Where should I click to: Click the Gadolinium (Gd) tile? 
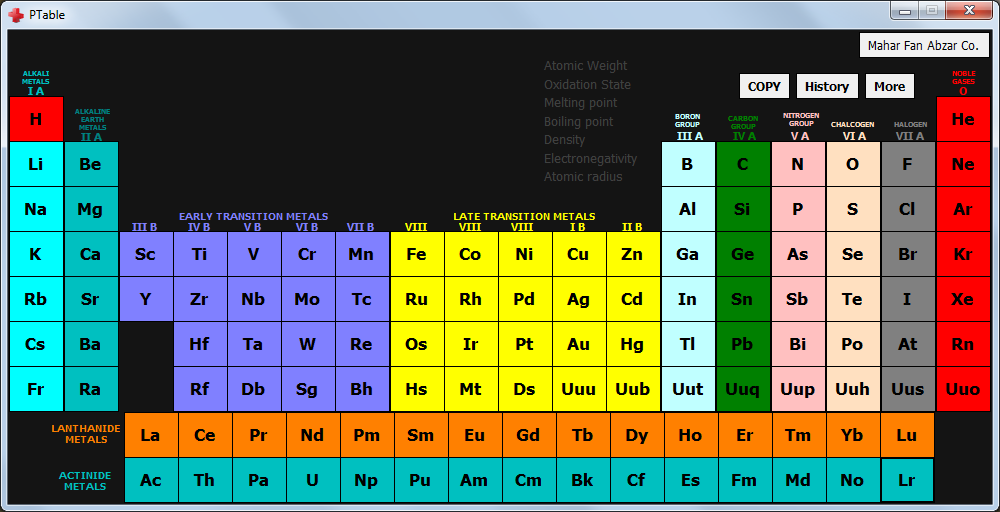pyautogui.click(x=529, y=435)
